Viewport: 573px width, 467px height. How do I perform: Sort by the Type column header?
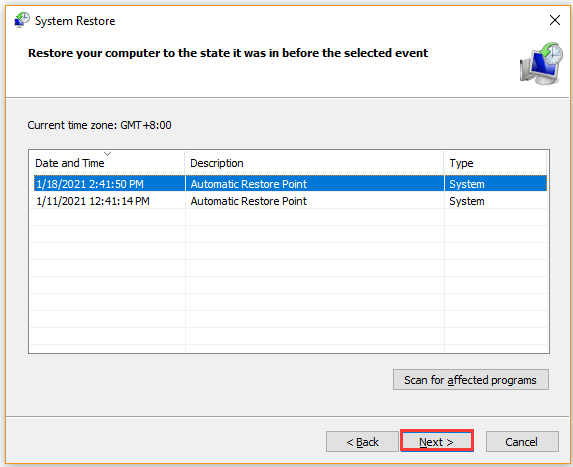point(496,163)
